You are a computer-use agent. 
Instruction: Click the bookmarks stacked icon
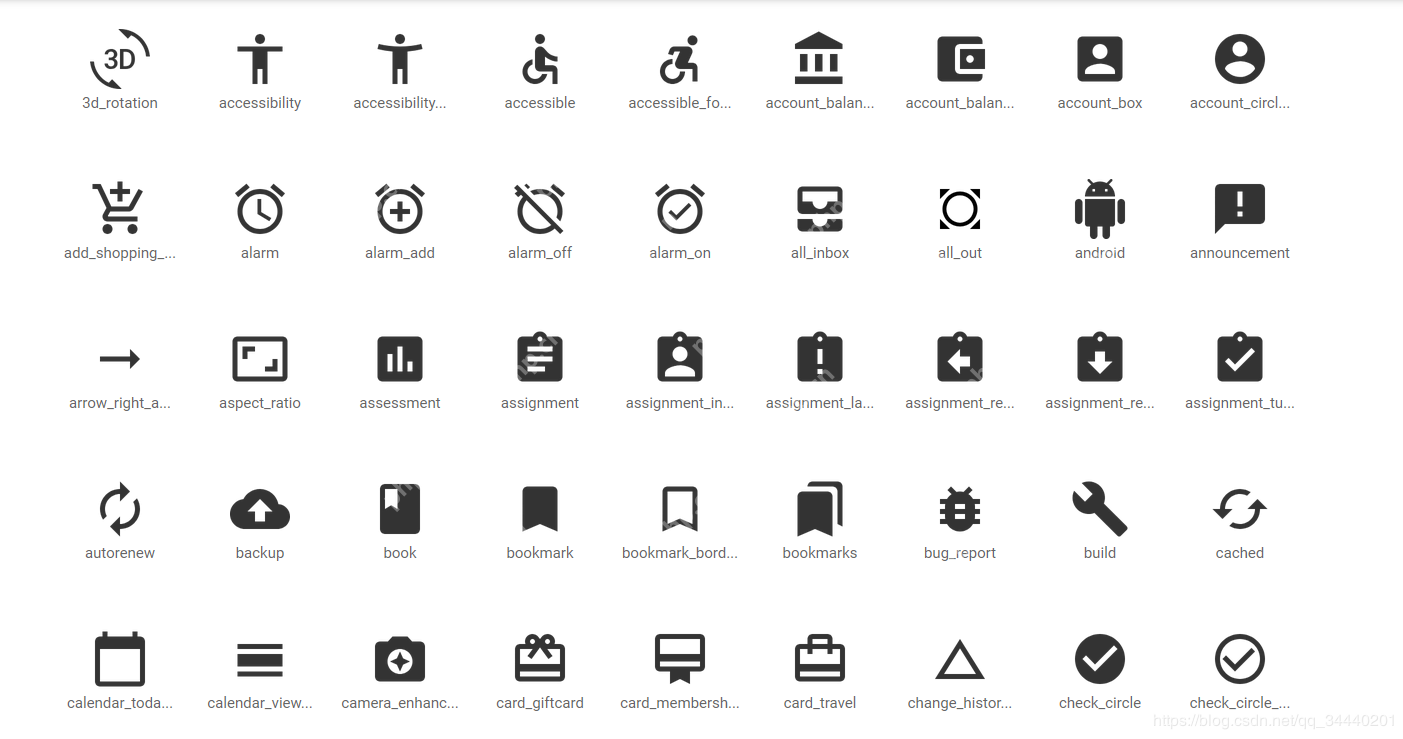(820, 510)
